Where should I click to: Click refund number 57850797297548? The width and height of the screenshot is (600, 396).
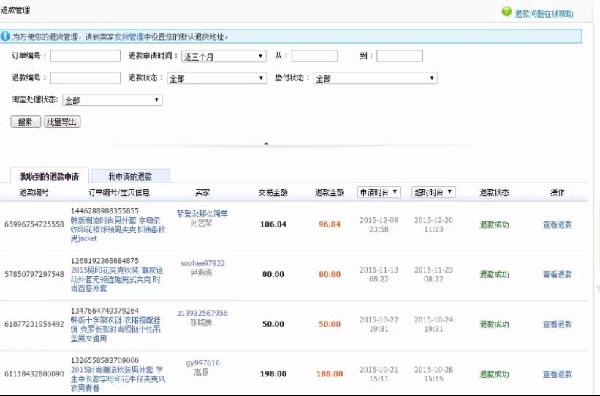tap(34, 274)
